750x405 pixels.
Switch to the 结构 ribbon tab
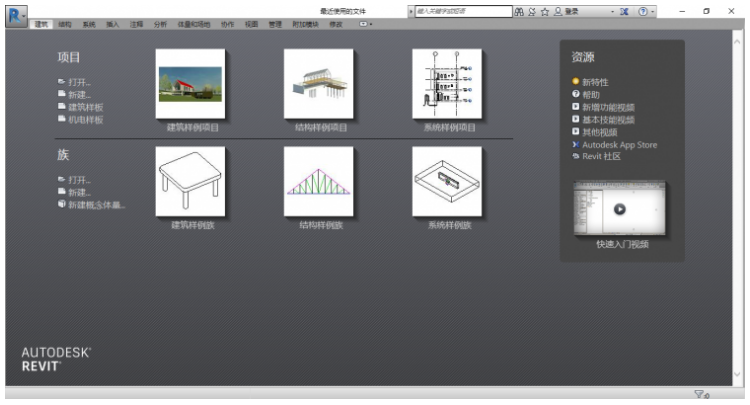[65, 23]
